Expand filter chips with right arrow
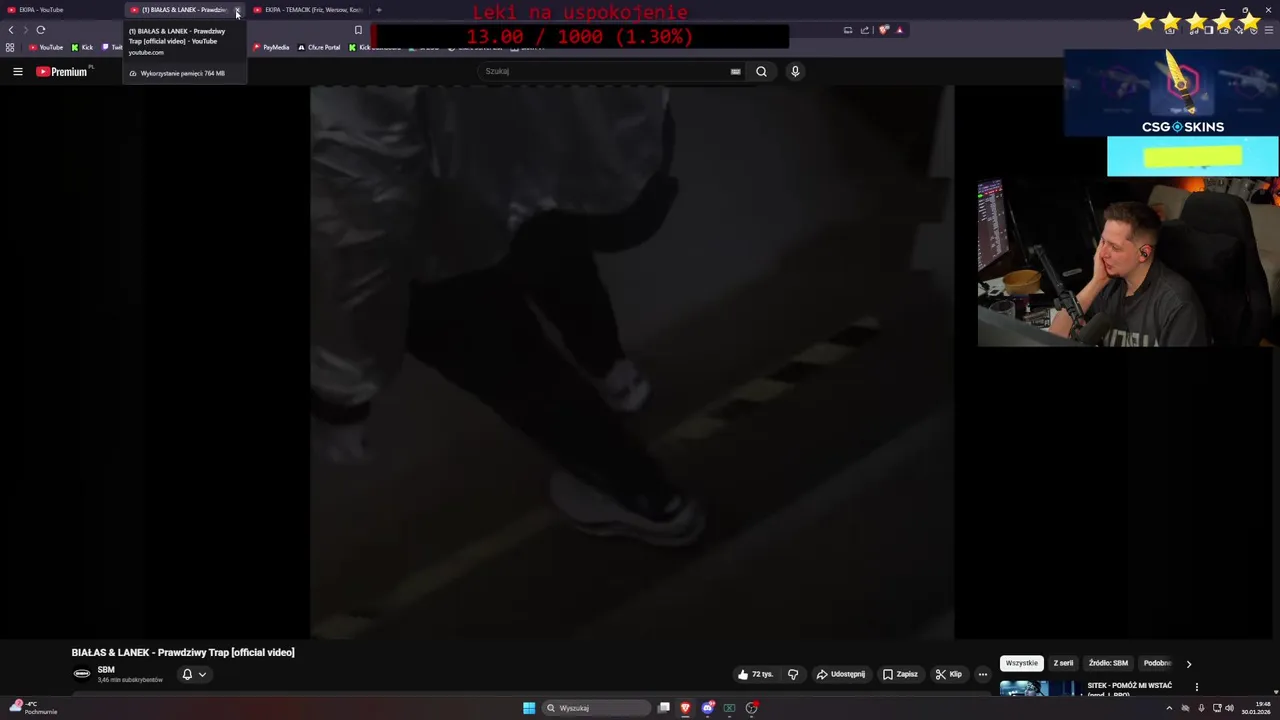The height and width of the screenshot is (720, 1280). click(x=1188, y=663)
